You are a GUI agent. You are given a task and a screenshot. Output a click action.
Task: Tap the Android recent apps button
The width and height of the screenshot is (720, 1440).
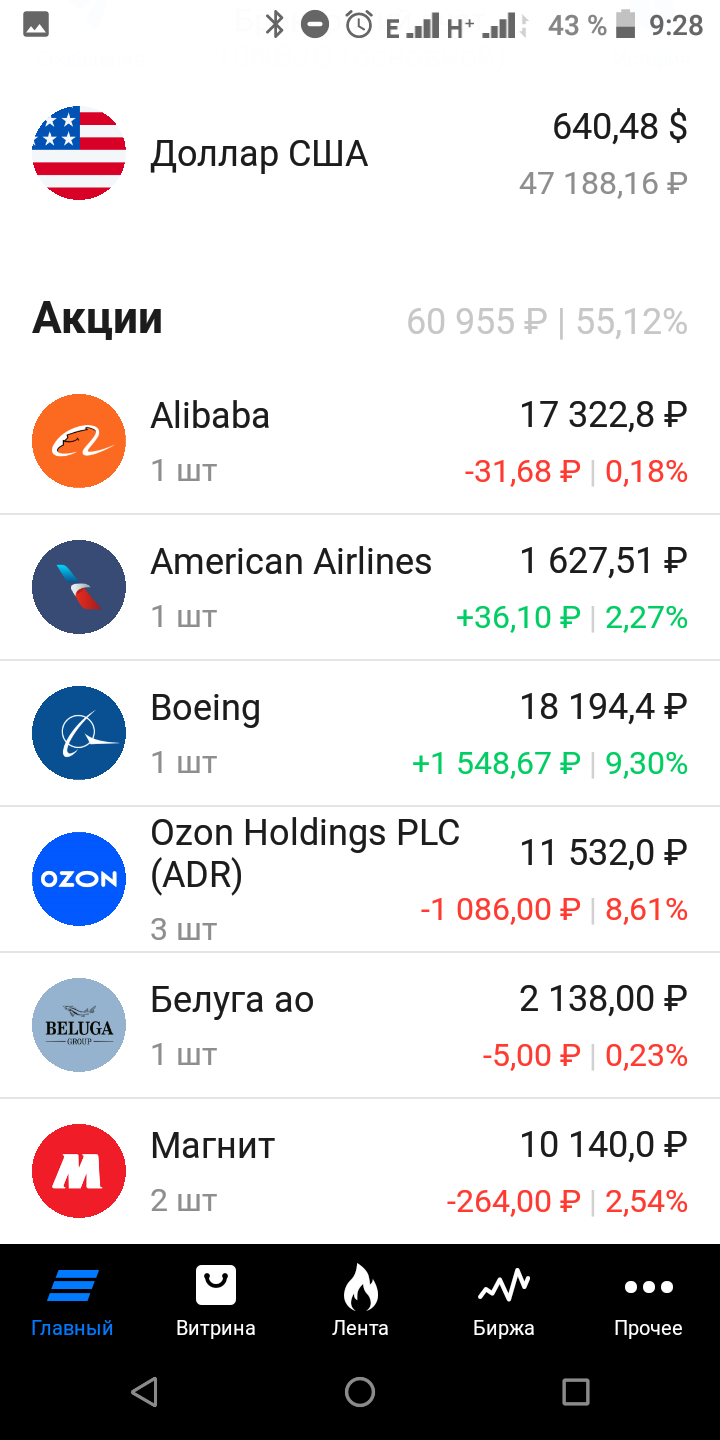(x=576, y=1391)
